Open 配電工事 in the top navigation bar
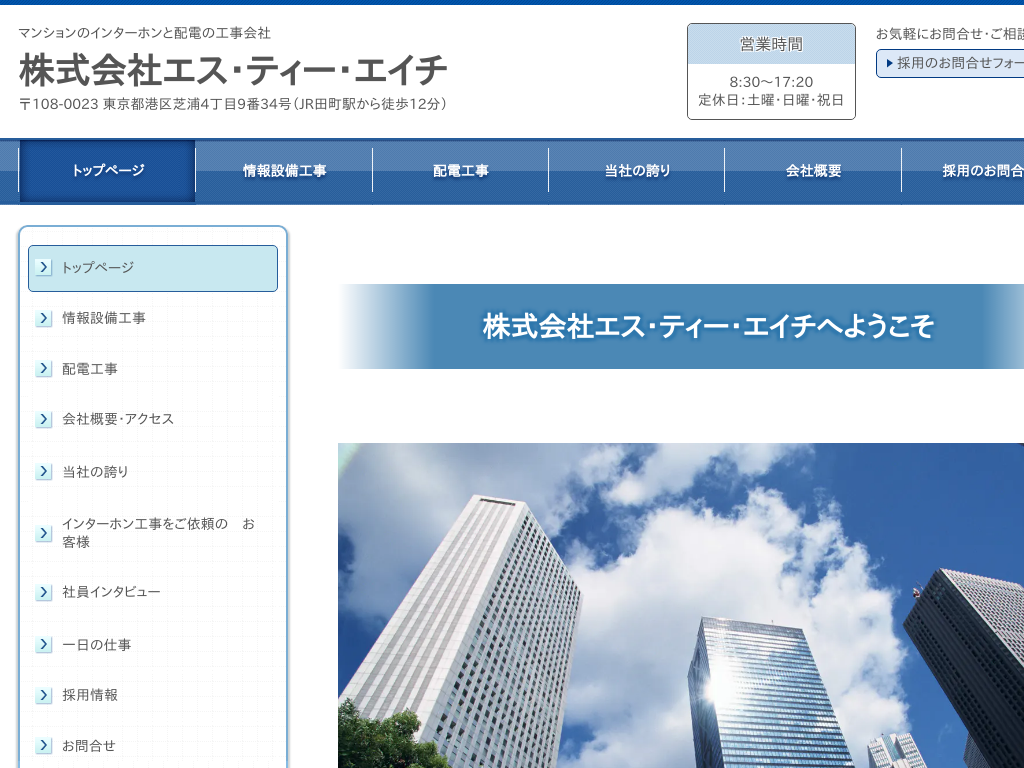The height and width of the screenshot is (768, 1024). (x=460, y=171)
